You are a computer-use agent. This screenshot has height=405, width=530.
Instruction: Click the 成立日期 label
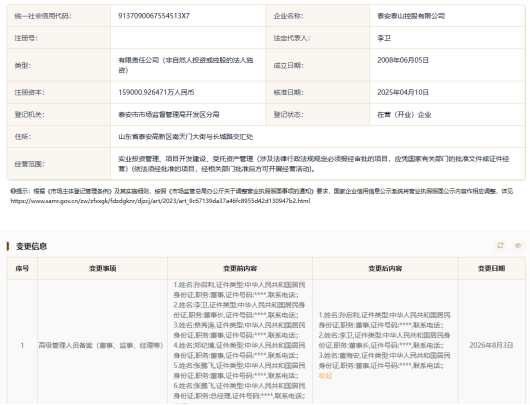pos(288,66)
